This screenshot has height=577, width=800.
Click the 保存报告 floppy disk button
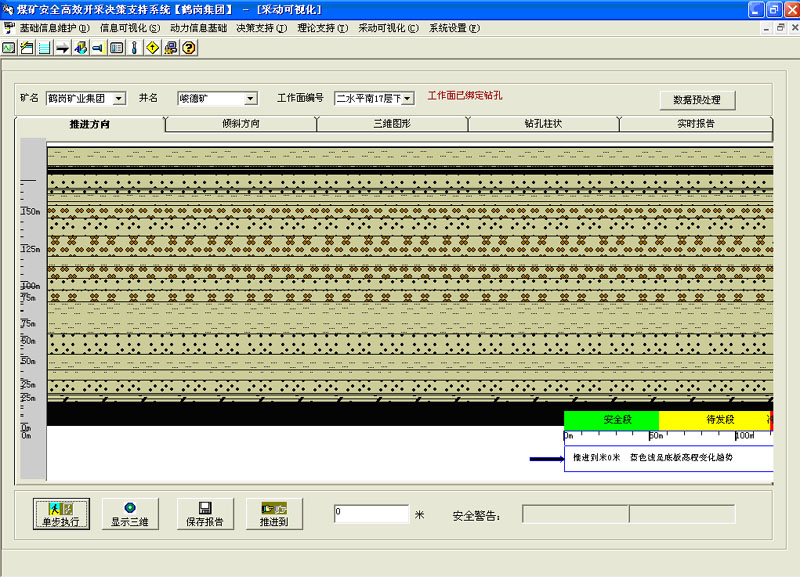tap(204, 513)
